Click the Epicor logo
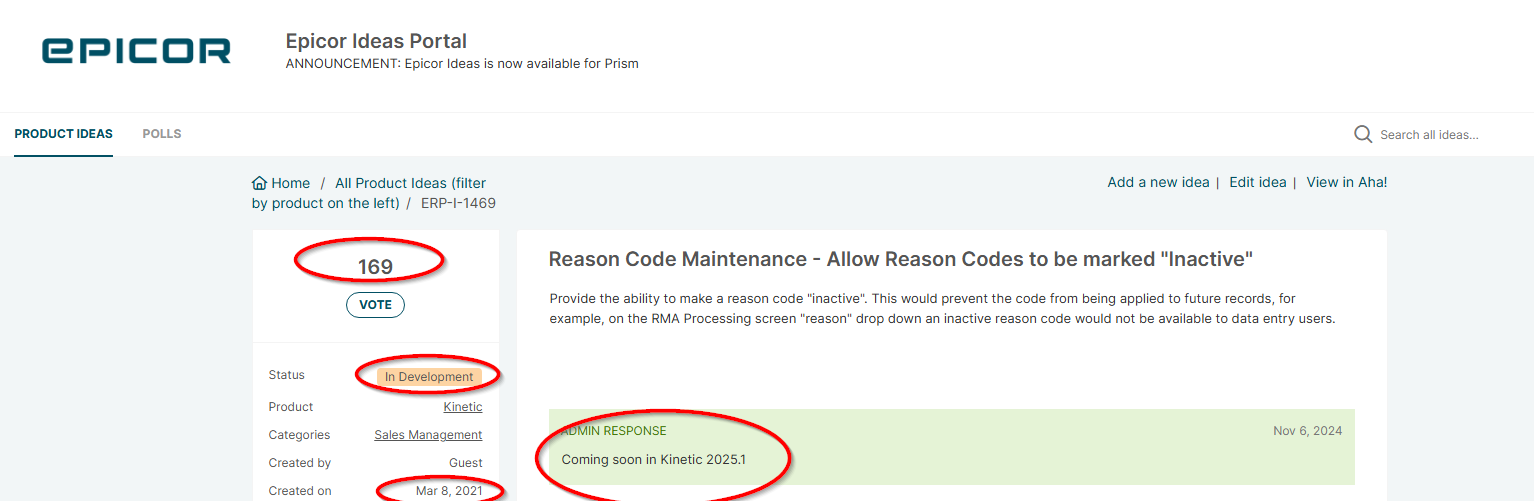Screen dimensions: 1534x501 click(x=136, y=51)
